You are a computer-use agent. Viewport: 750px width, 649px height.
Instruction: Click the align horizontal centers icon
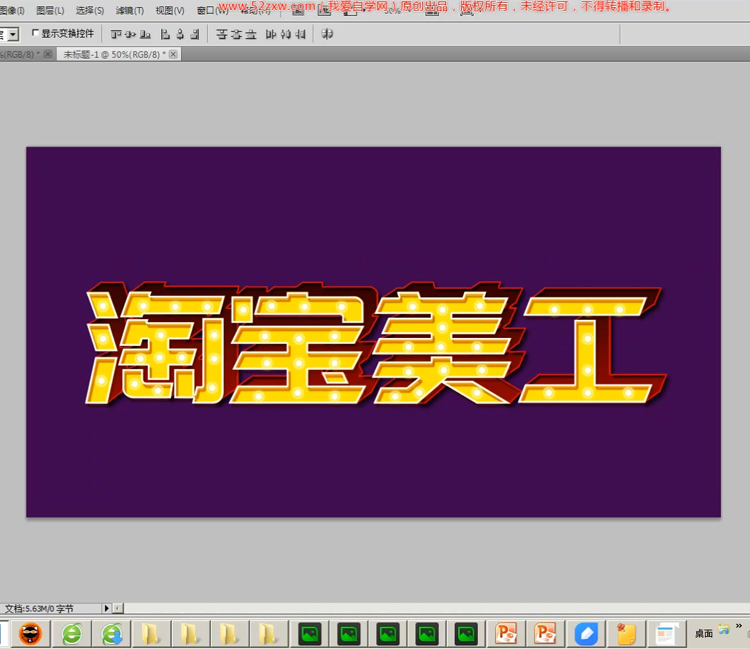click(x=180, y=34)
